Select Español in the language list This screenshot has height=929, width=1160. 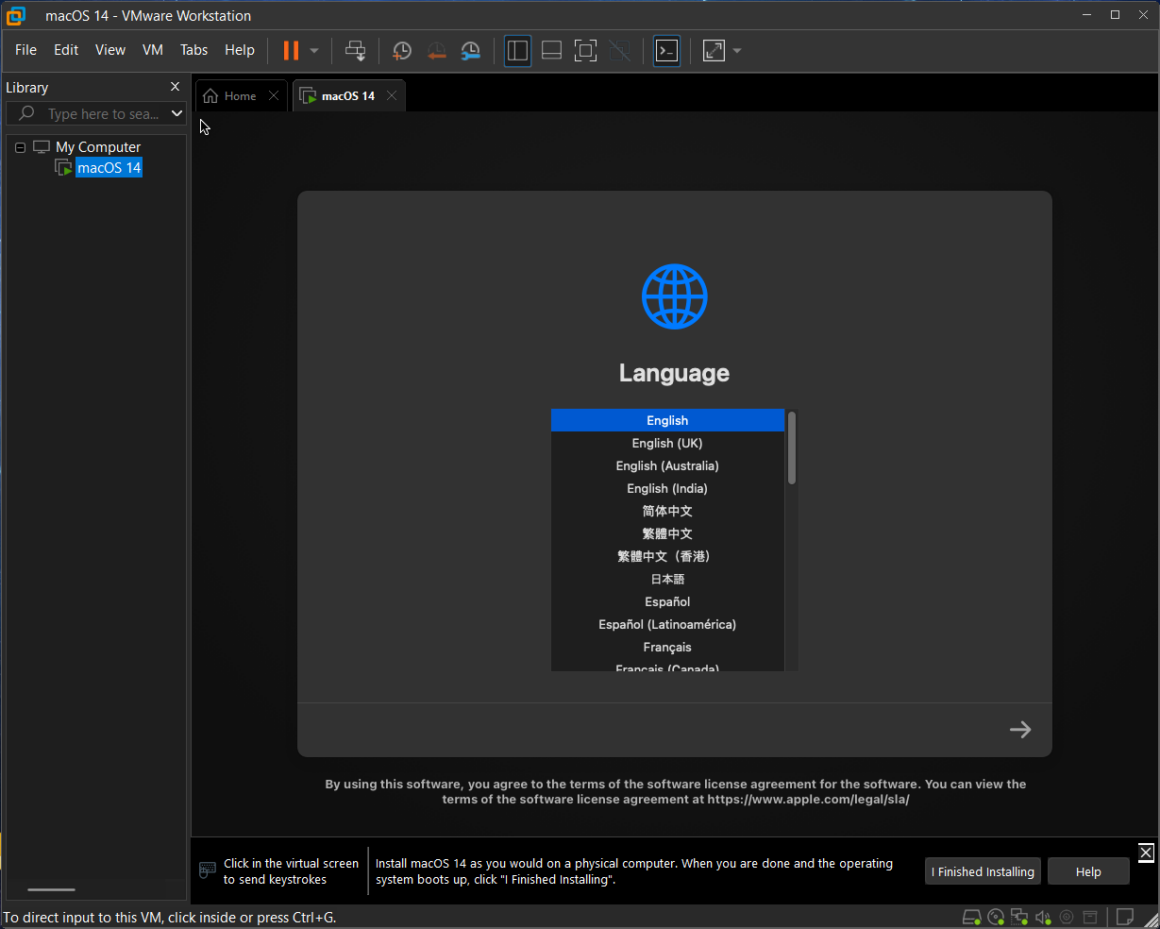point(667,601)
